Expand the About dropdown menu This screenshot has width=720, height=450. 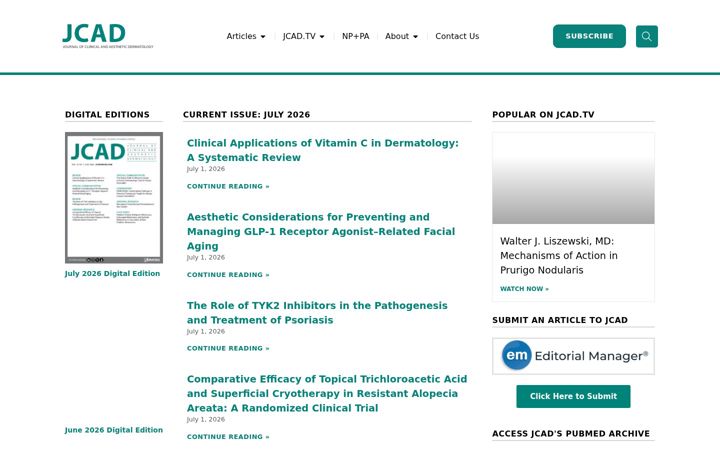click(401, 36)
